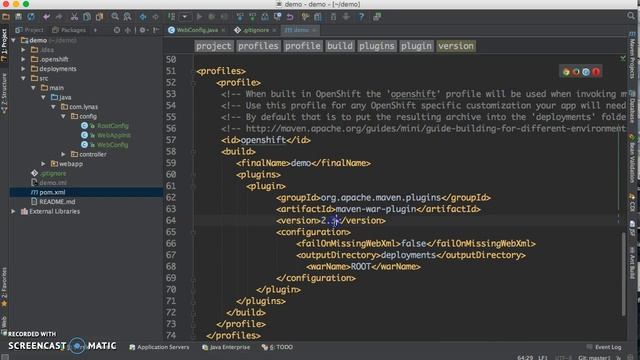Click scroll from source target icon

coord(117,30)
